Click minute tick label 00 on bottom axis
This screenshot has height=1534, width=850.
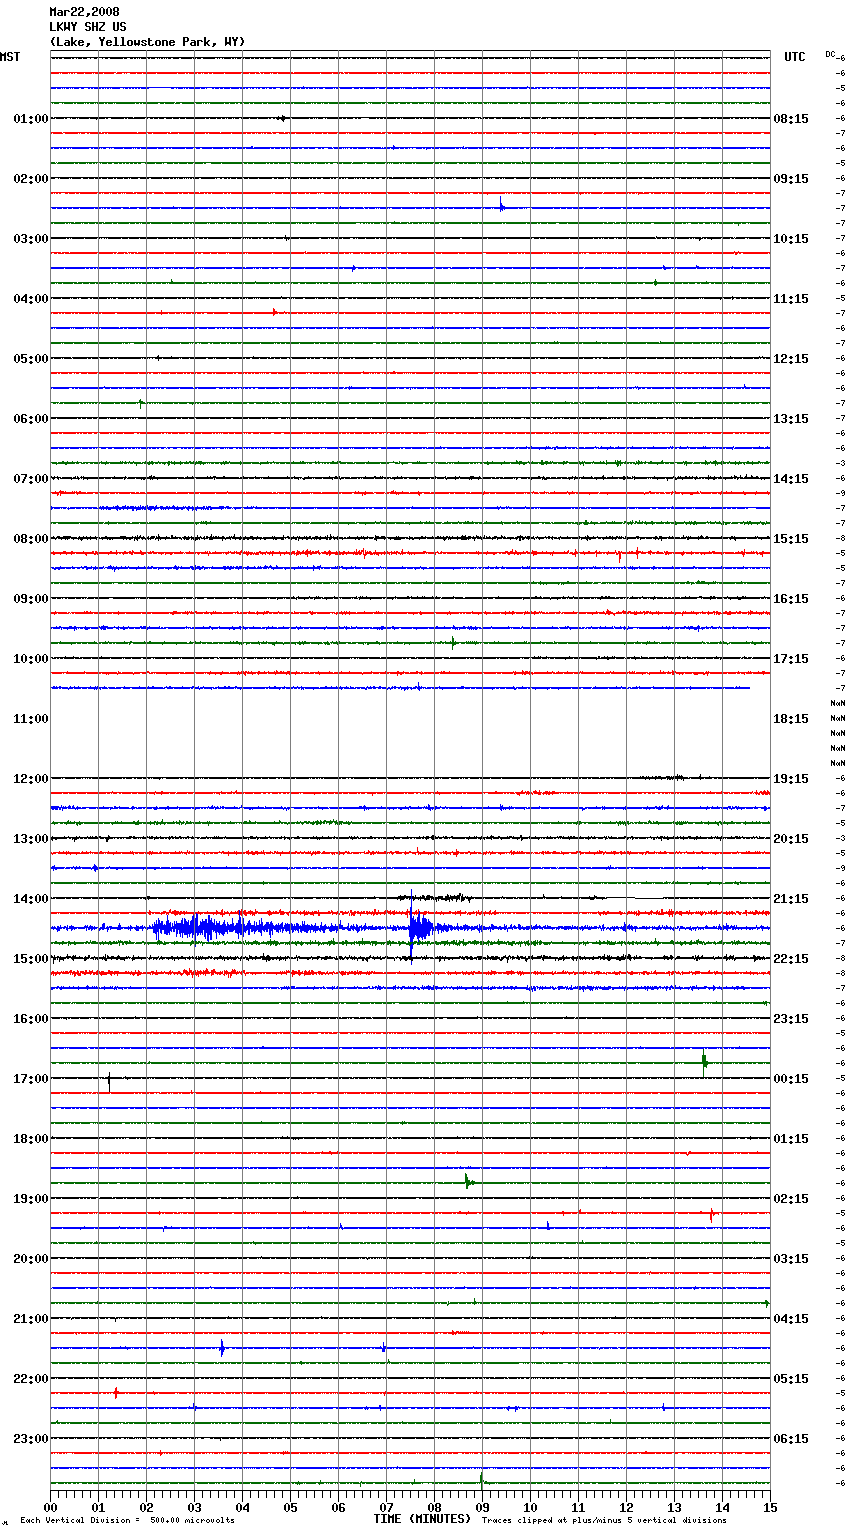pyautogui.click(x=50, y=1507)
